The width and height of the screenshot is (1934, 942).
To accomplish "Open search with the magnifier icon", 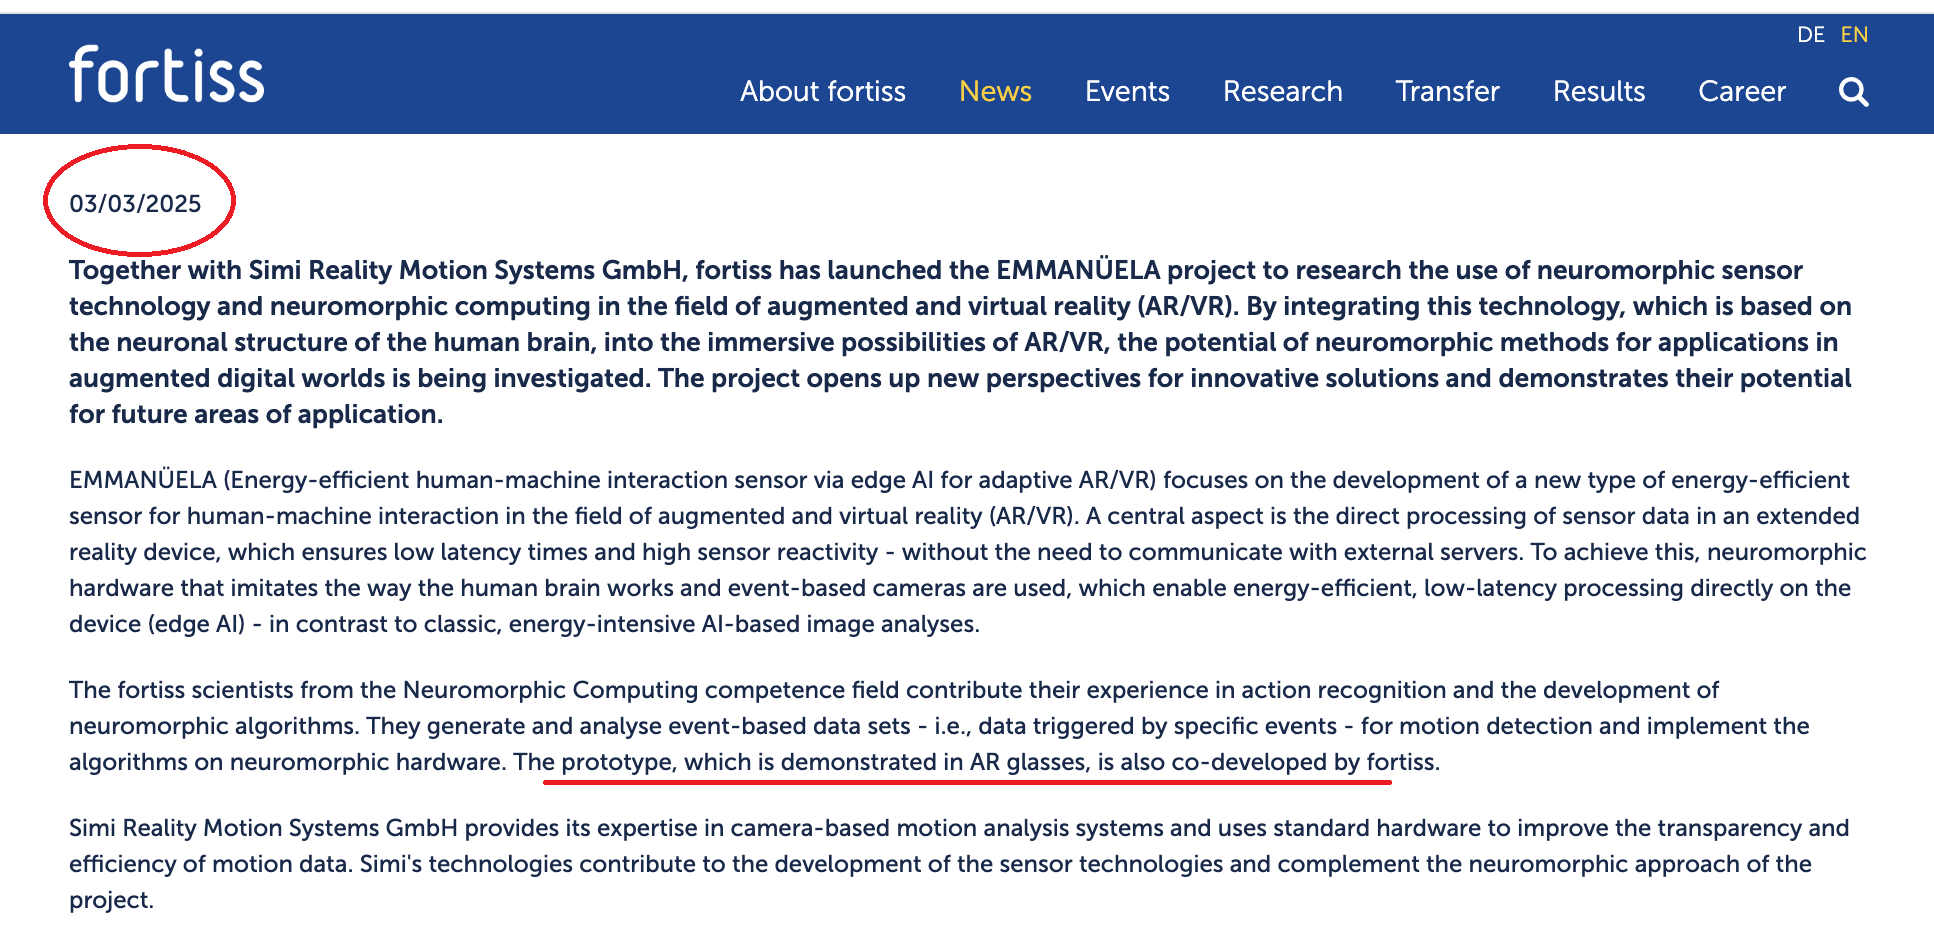I will pos(1853,92).
